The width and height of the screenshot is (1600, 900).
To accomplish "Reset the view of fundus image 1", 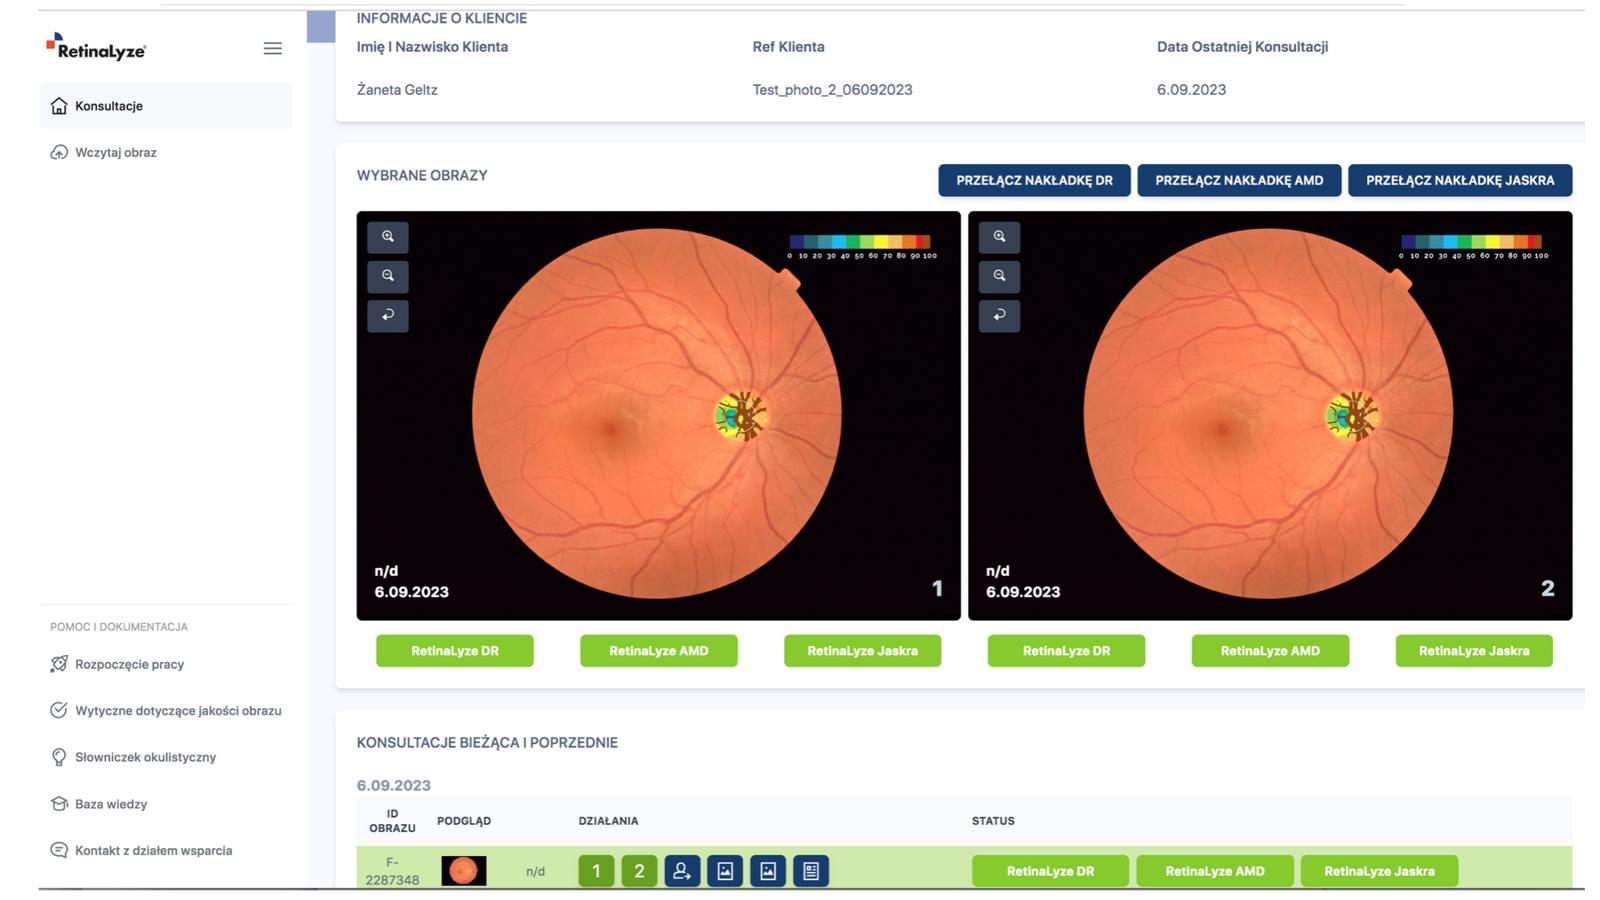I will [388, 315].
